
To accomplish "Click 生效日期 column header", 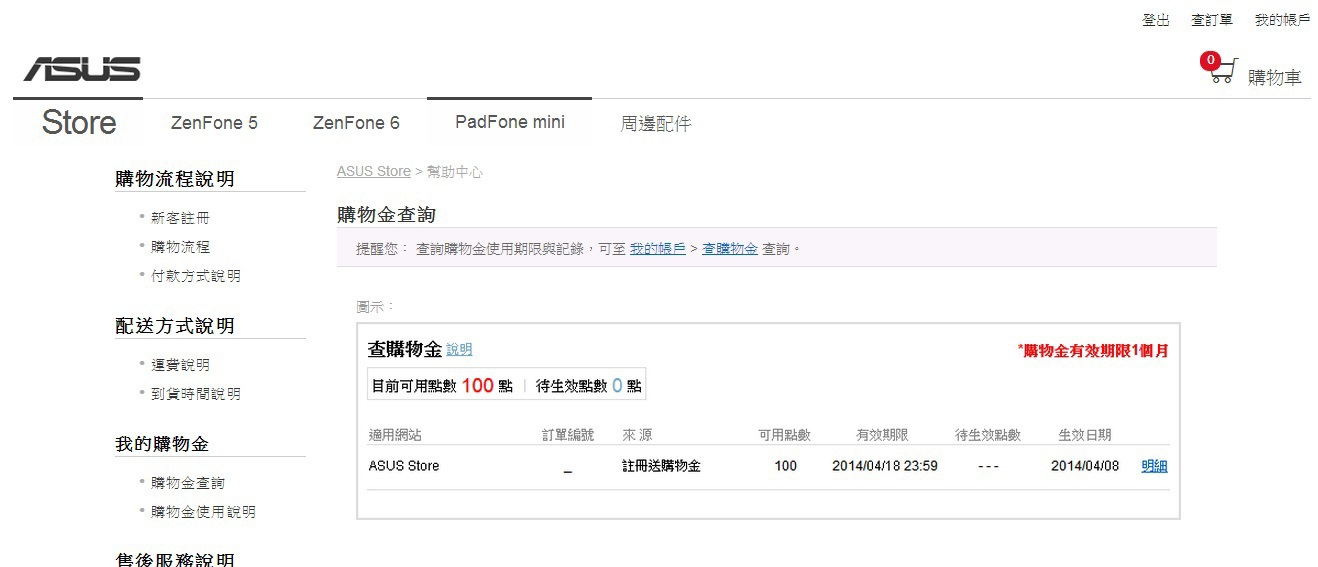I will coord(1085,435).
